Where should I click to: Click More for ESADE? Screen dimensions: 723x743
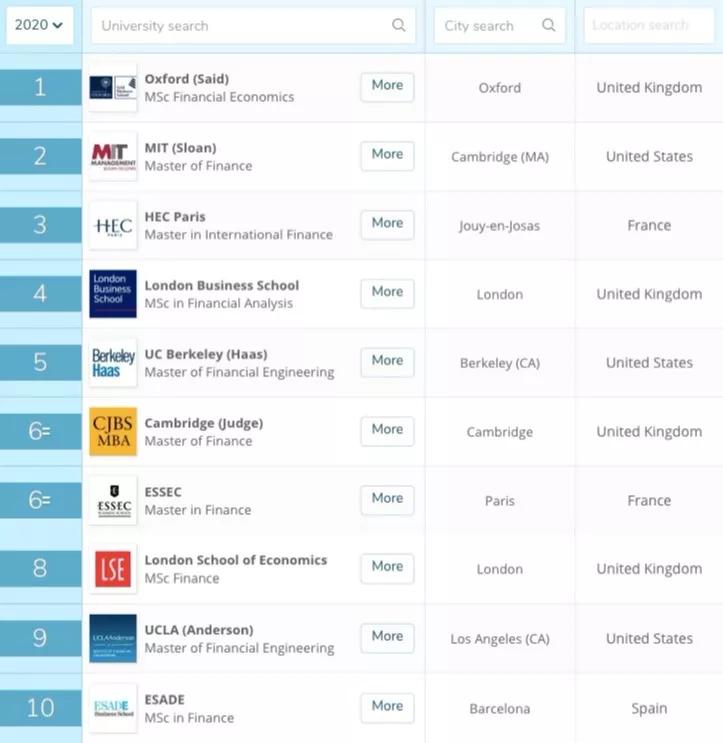387,707
